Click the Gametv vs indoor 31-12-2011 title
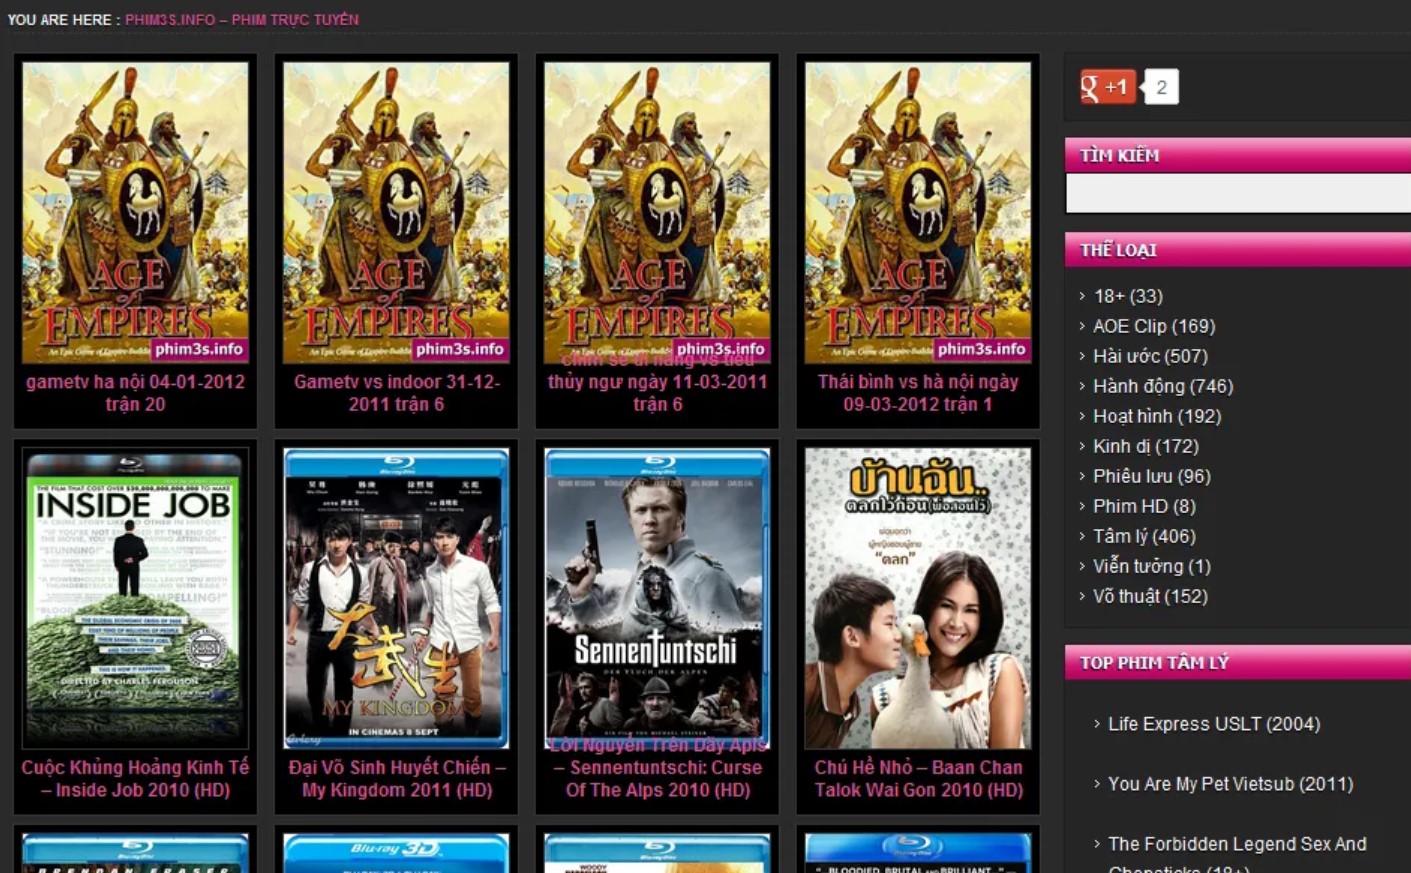The image size is (1411, 873). (396, 393)
